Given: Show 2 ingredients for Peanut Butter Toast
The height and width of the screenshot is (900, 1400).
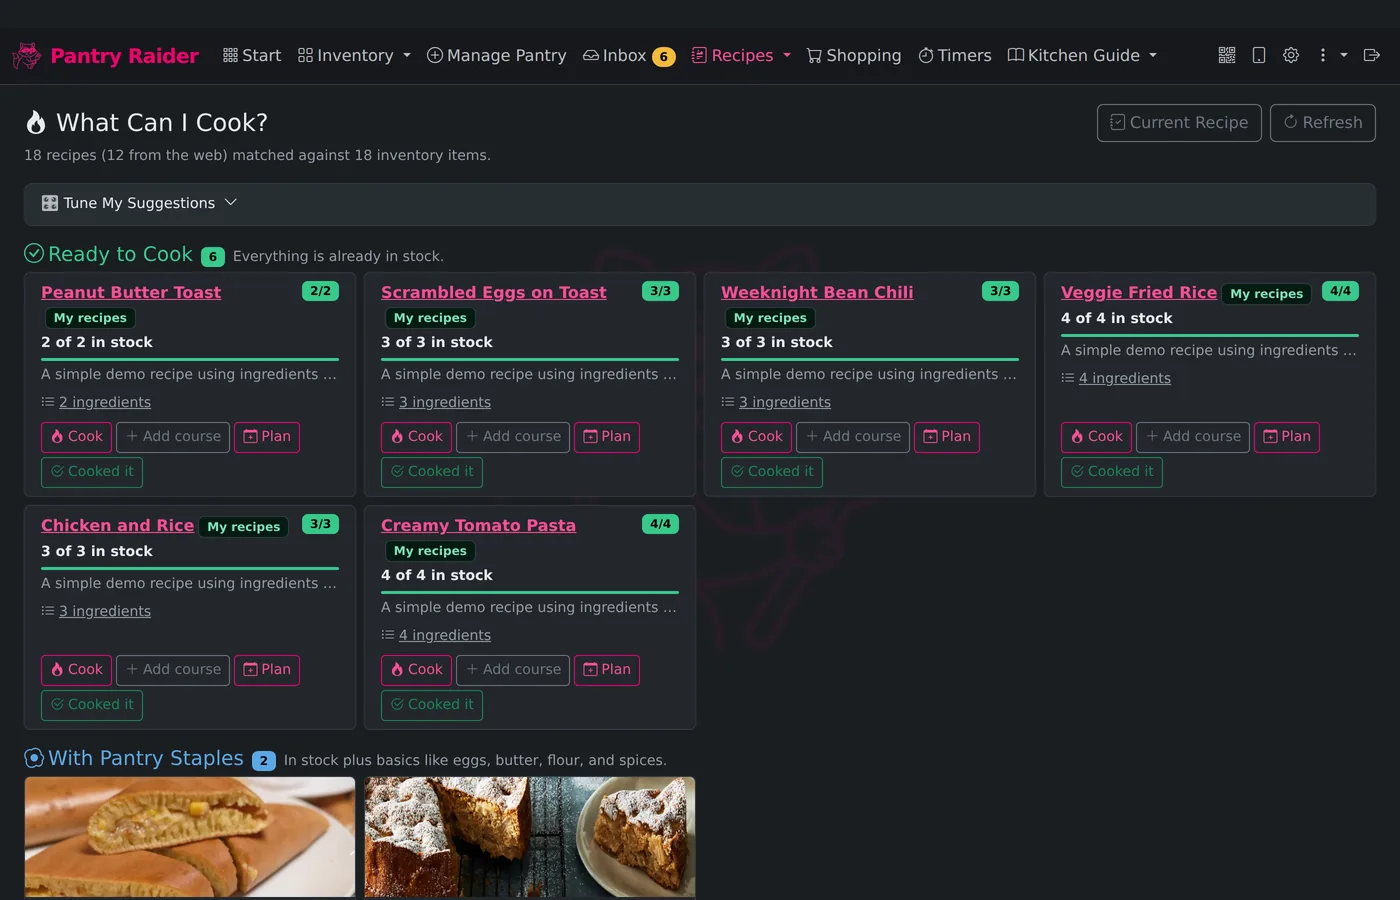Looking at the screenshot, I should [105, 402].
